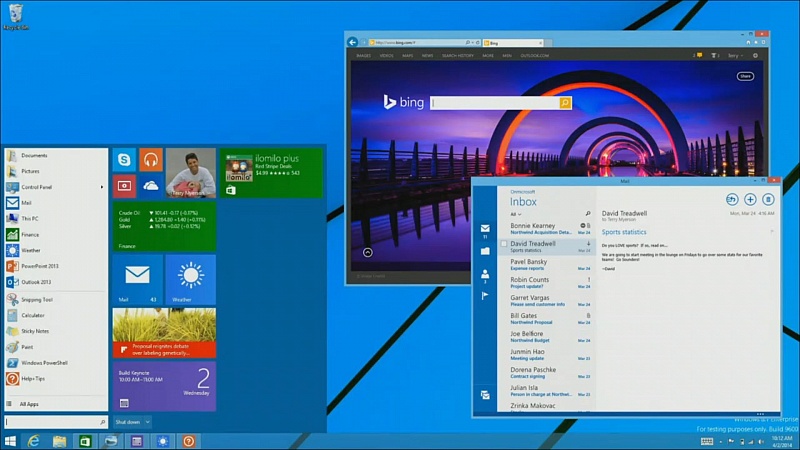
Task: Select All Apps in Start menu
Action: tap(30, 404)
